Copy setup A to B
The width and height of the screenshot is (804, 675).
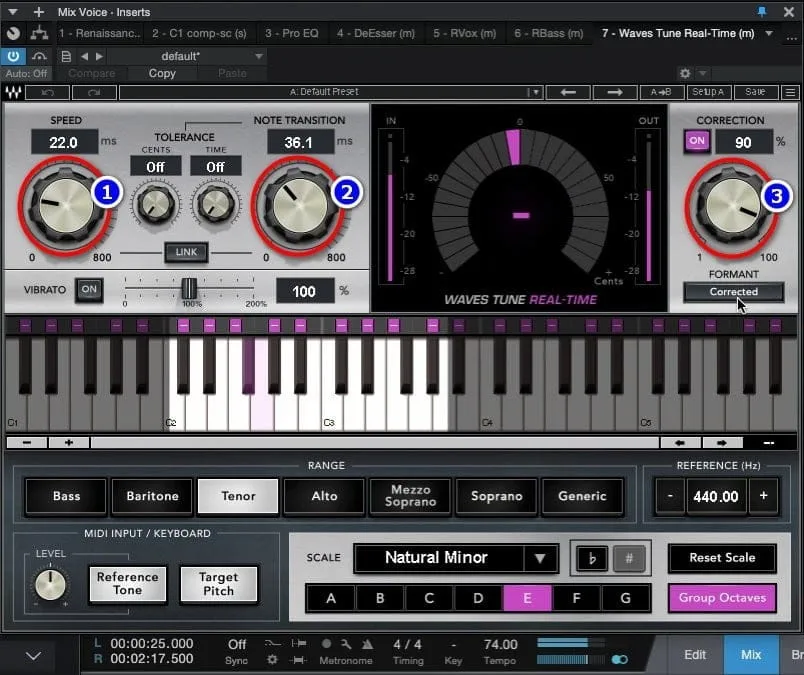pos(661,92)
